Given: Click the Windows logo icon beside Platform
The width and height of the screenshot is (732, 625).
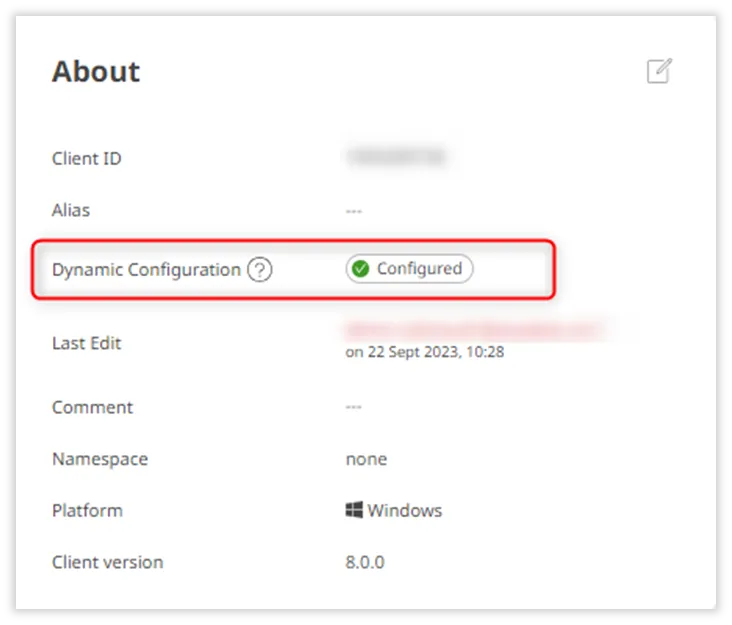Looking at the screenshot, I should pyautogui.click(x=353, y=510).
